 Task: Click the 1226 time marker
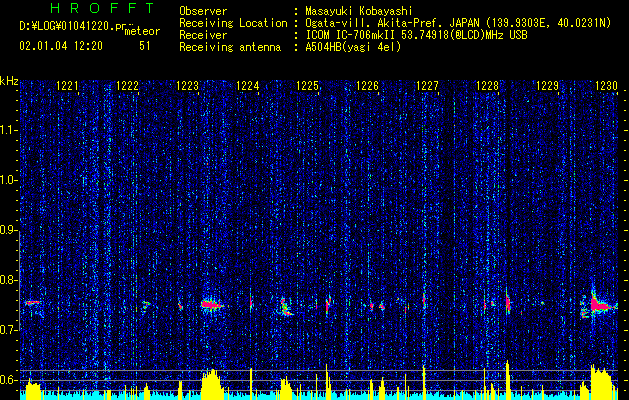(367, 86)
